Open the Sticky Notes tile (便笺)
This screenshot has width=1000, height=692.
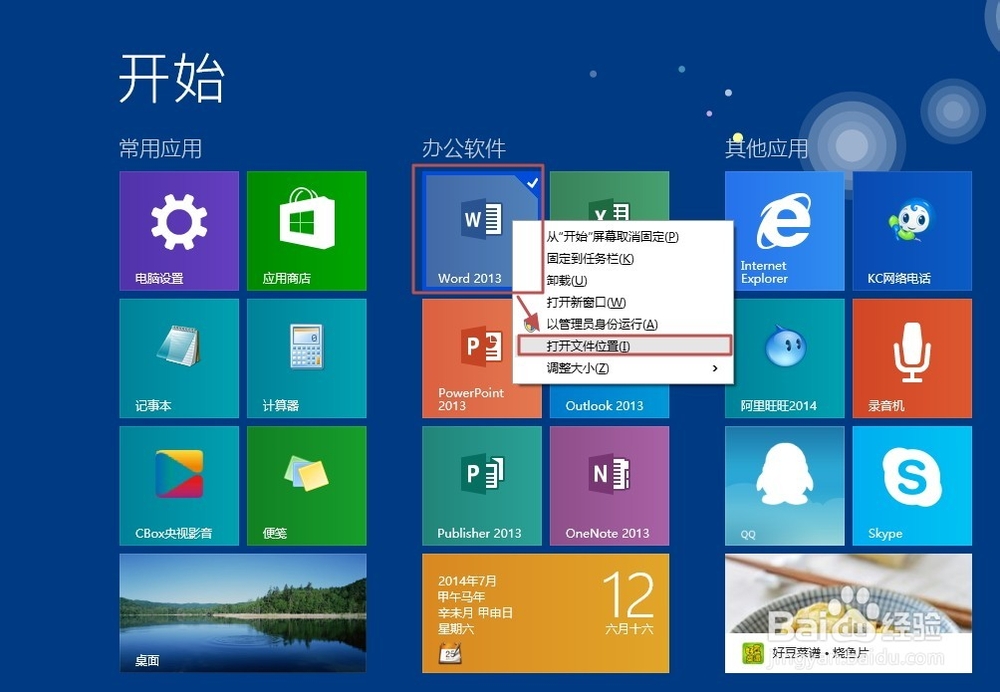[x=307, y=486]
